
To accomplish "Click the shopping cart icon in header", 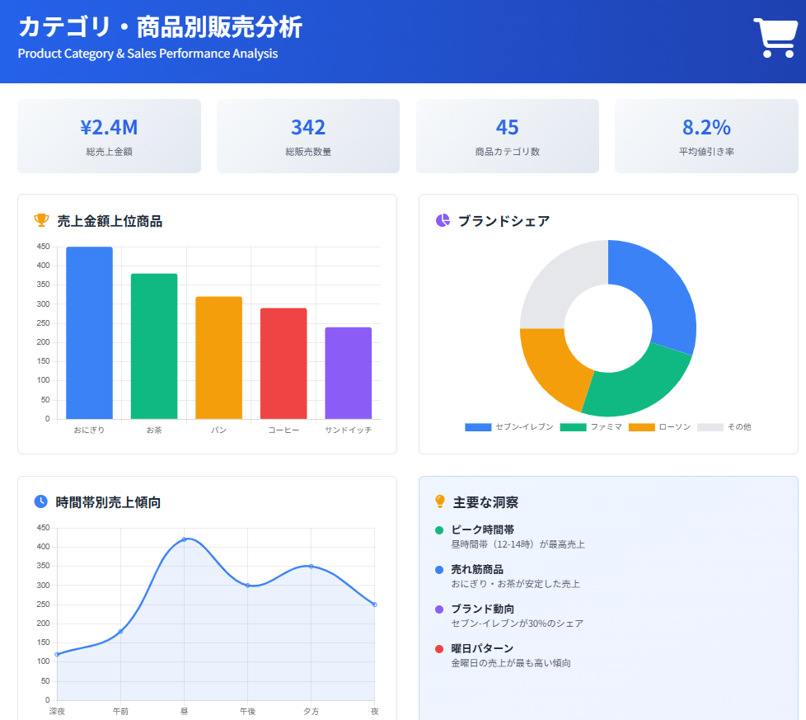I will [x=775, y=38].
